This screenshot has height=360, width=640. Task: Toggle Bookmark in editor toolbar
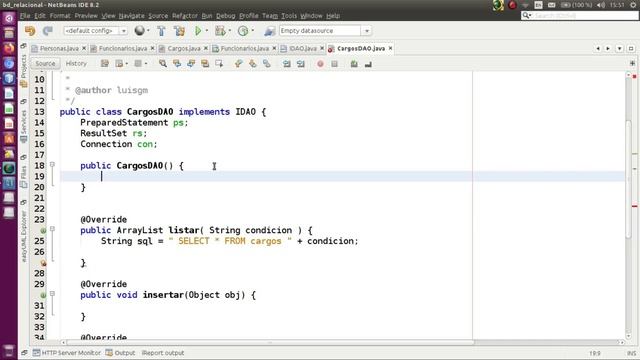(267, 64)
